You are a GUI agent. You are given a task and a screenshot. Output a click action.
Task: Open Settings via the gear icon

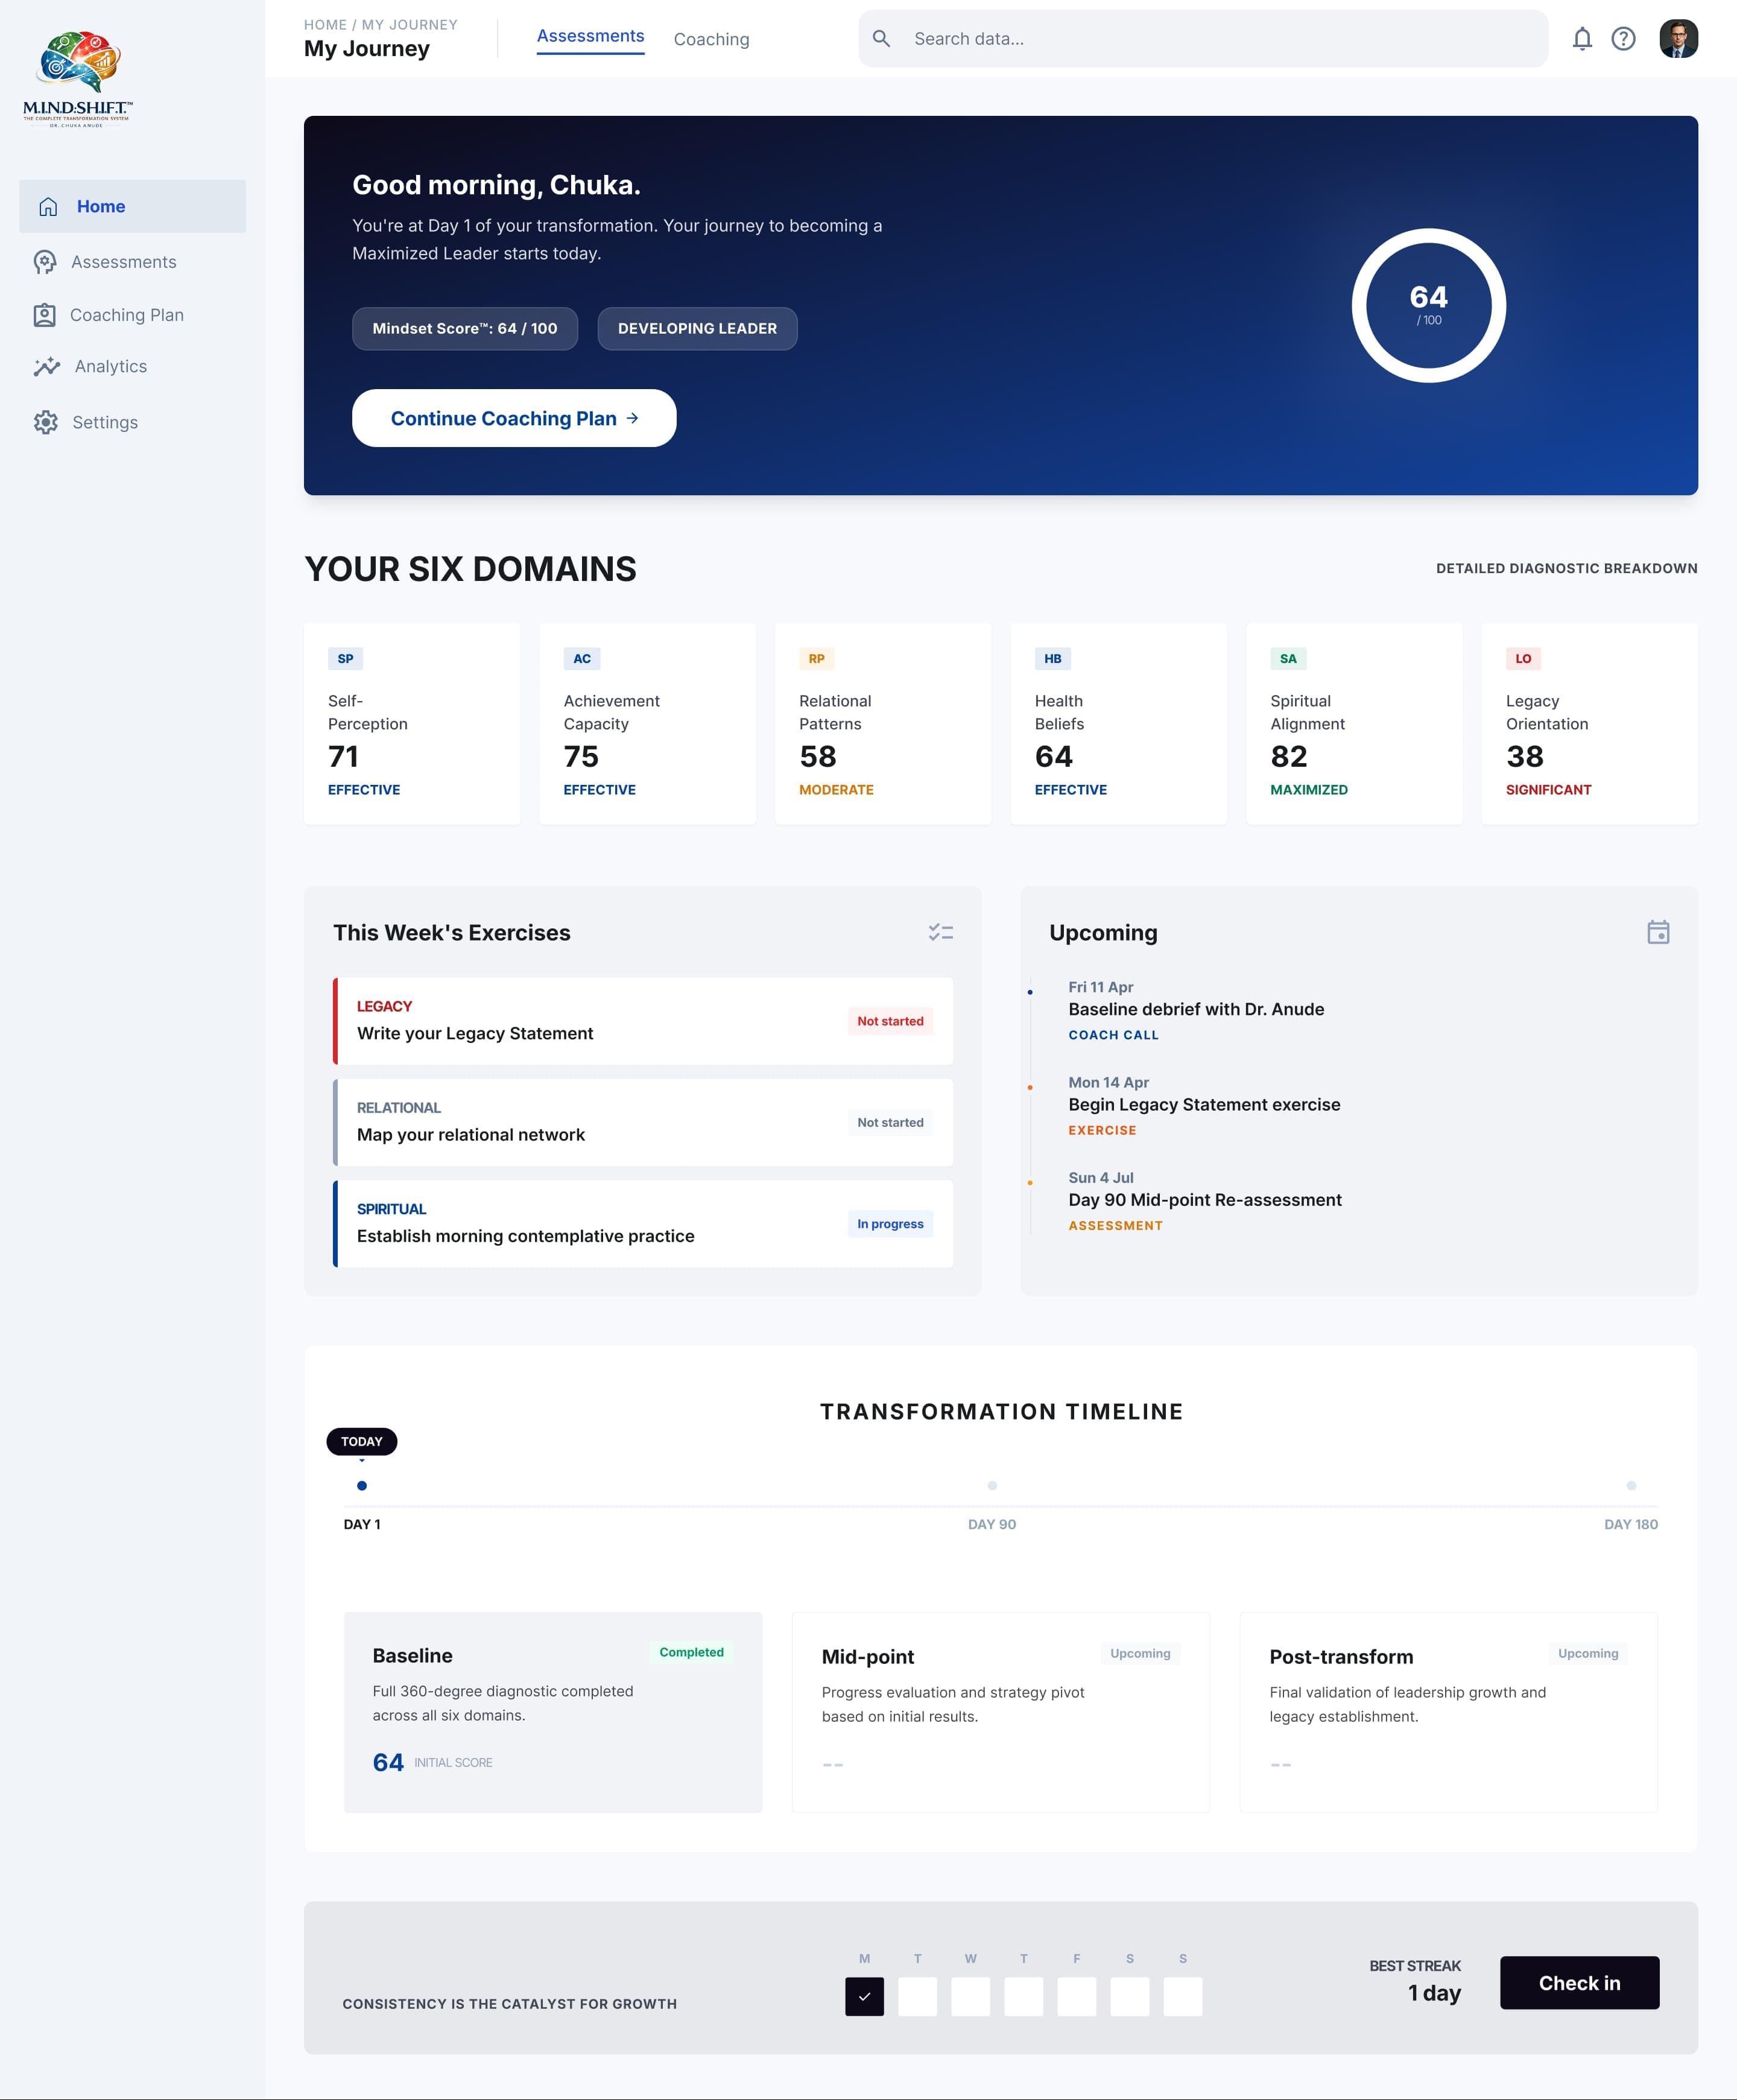(x=46, y=422)
